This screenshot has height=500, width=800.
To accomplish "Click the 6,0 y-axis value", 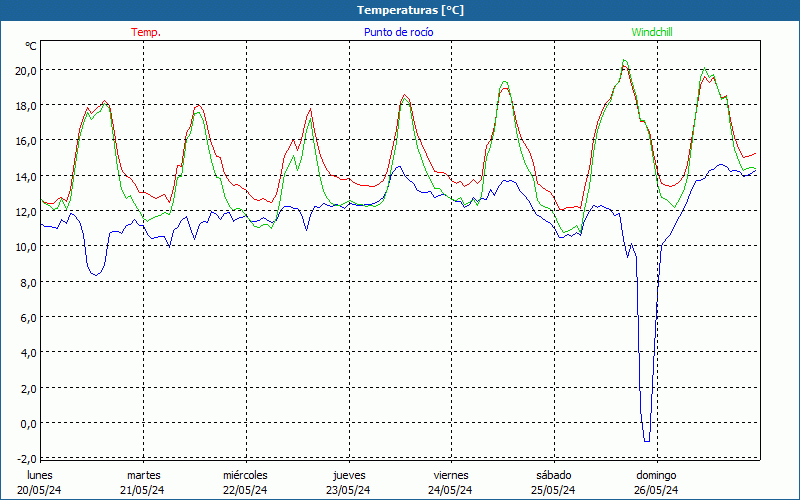I will click(x=28, y=318).
